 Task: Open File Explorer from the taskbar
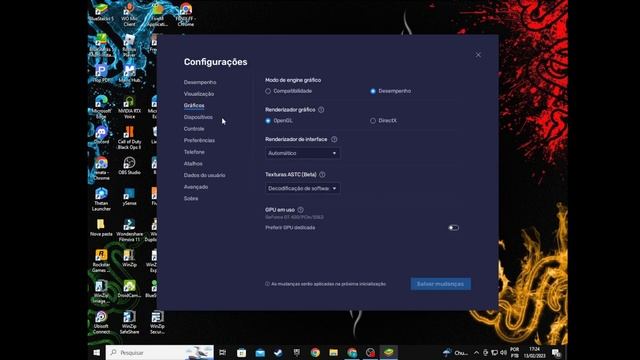coord(333,352)
